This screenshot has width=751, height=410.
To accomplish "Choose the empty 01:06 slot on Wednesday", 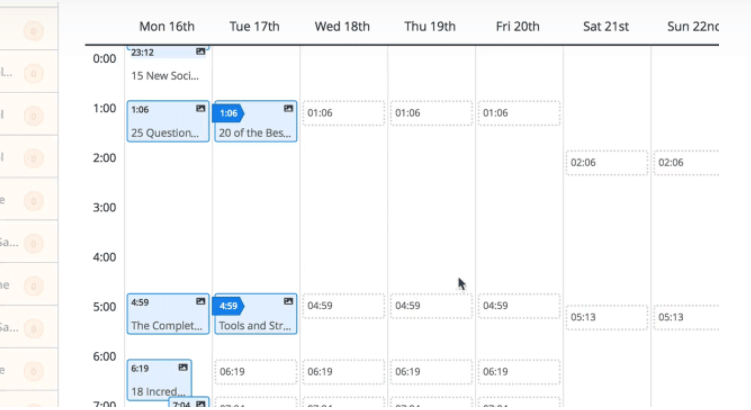I will [x=343, y=113].
